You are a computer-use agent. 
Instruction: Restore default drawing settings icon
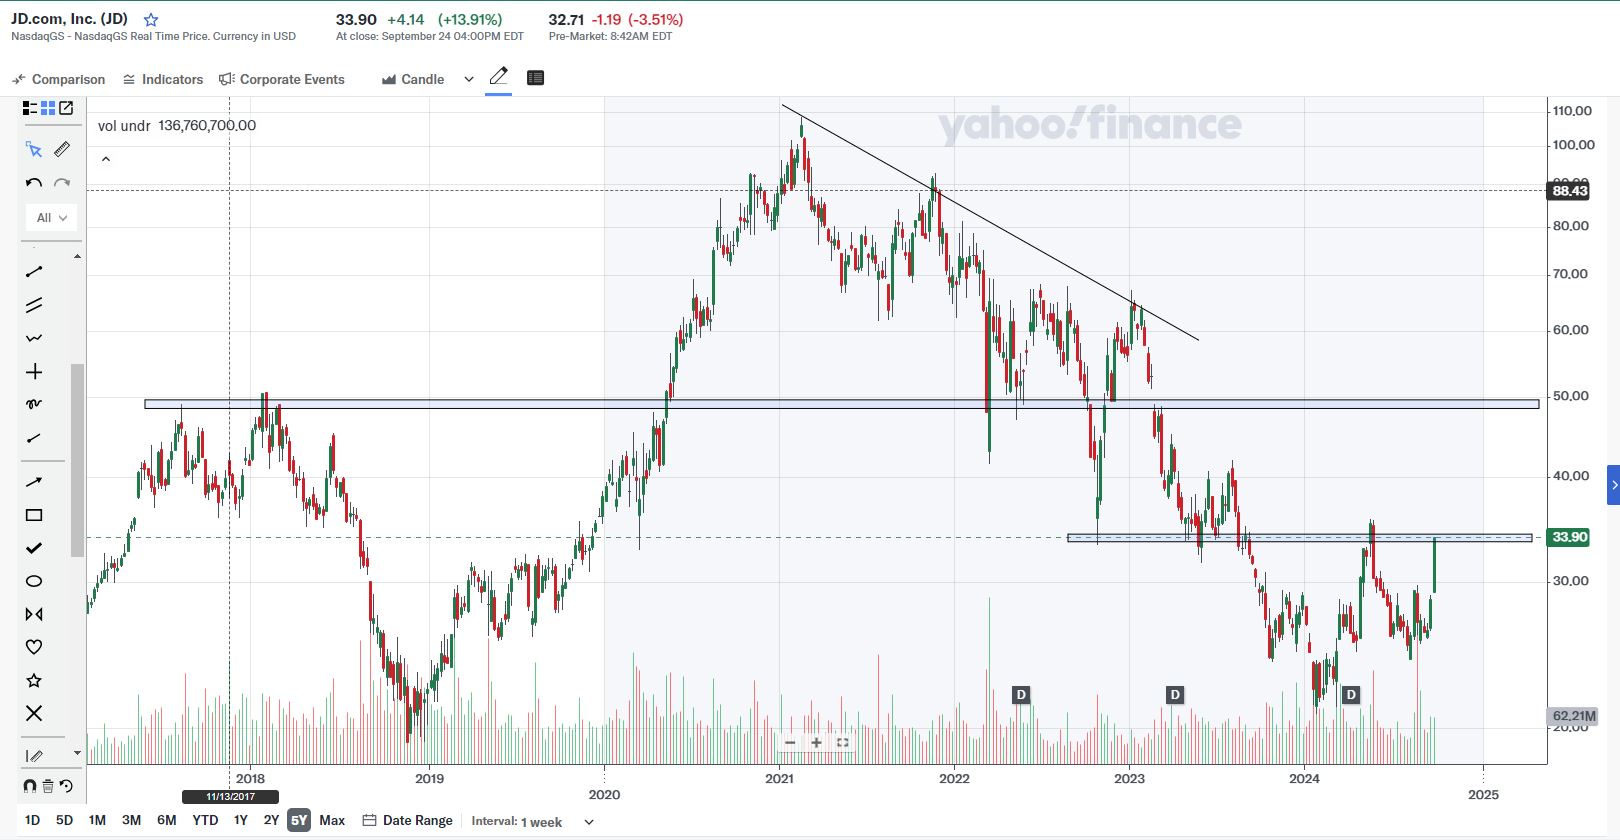[x=66, y=786]
